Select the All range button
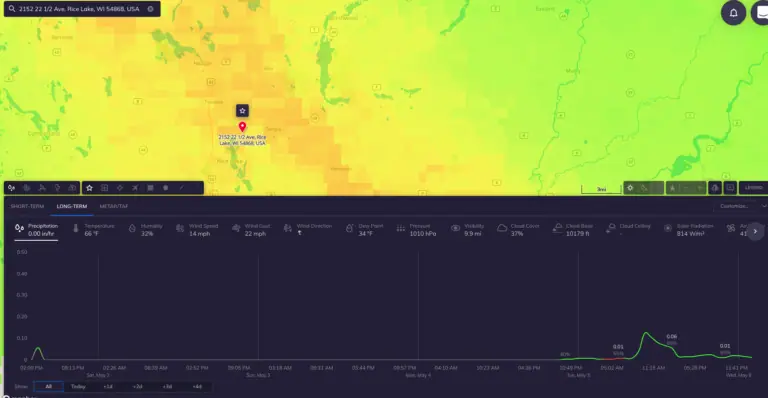Image resolution: width=768 pixels, height=398 pixels. (x=48, y=386)
